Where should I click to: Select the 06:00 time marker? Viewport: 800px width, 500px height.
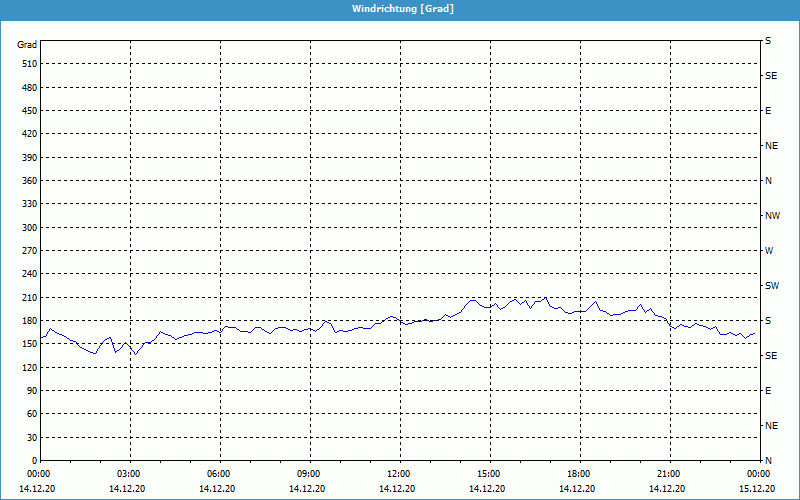tap(219, 474)
